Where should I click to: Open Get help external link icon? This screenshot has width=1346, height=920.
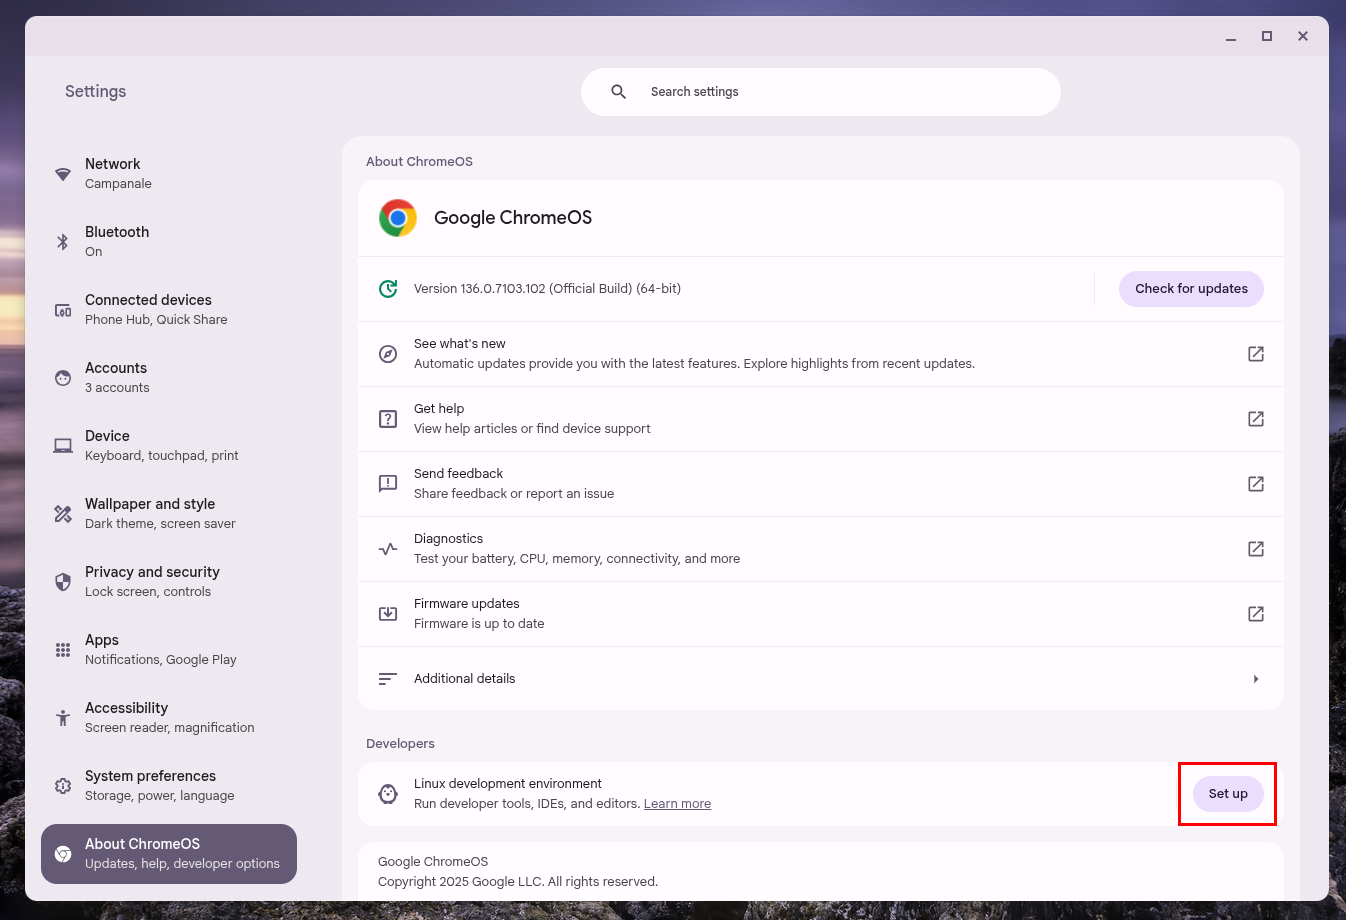click(x=1256, y=419)
